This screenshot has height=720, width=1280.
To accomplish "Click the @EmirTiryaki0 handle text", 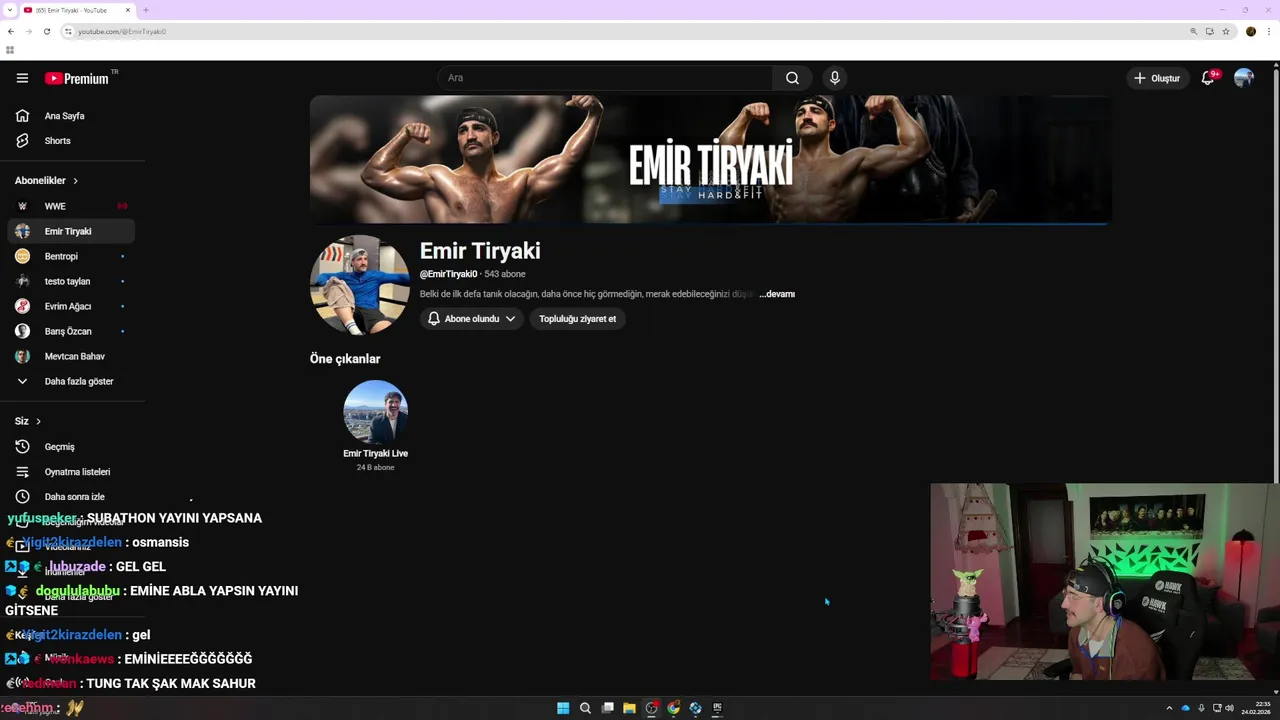I will [x=448, y=274].
